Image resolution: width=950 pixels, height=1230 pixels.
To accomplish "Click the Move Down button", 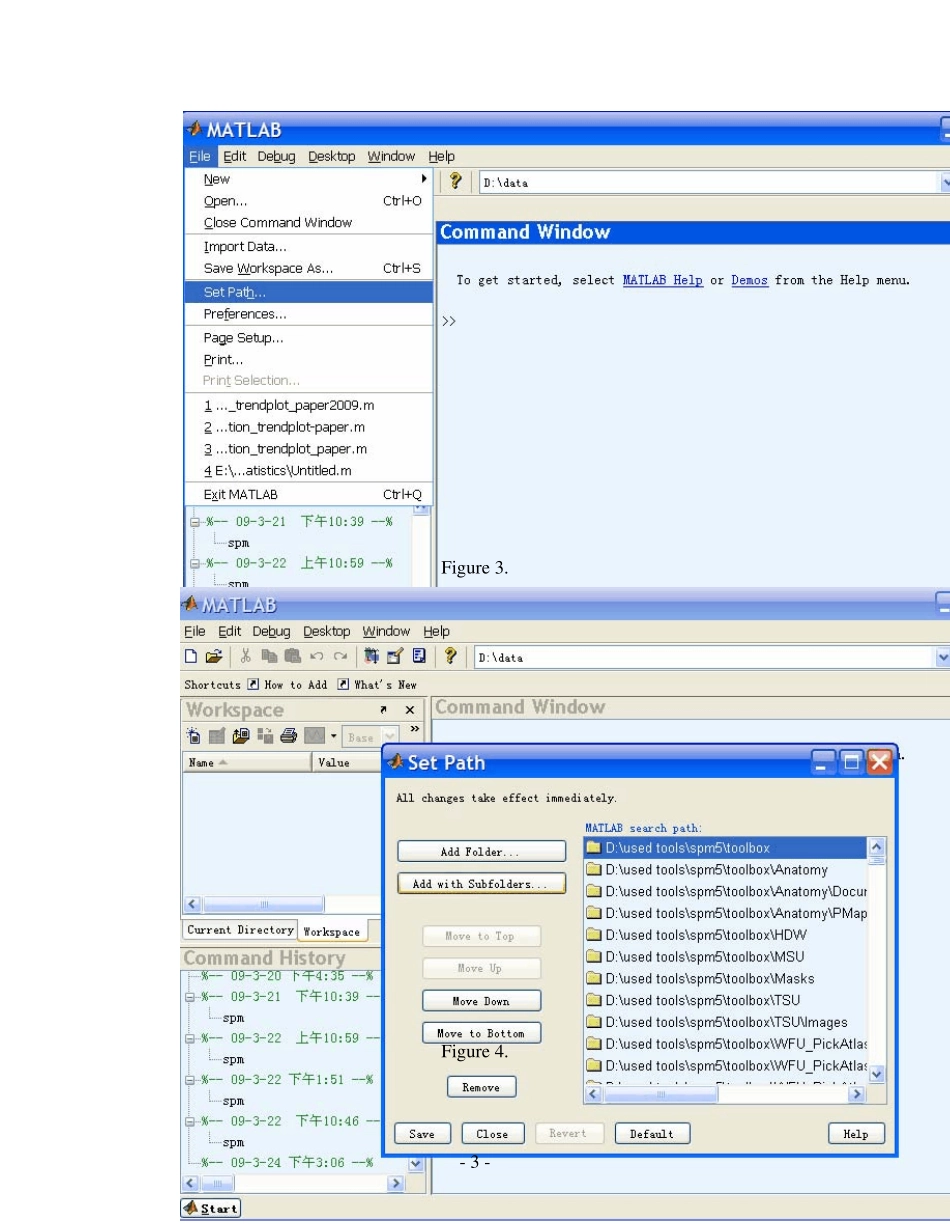I will point(481,1001).
